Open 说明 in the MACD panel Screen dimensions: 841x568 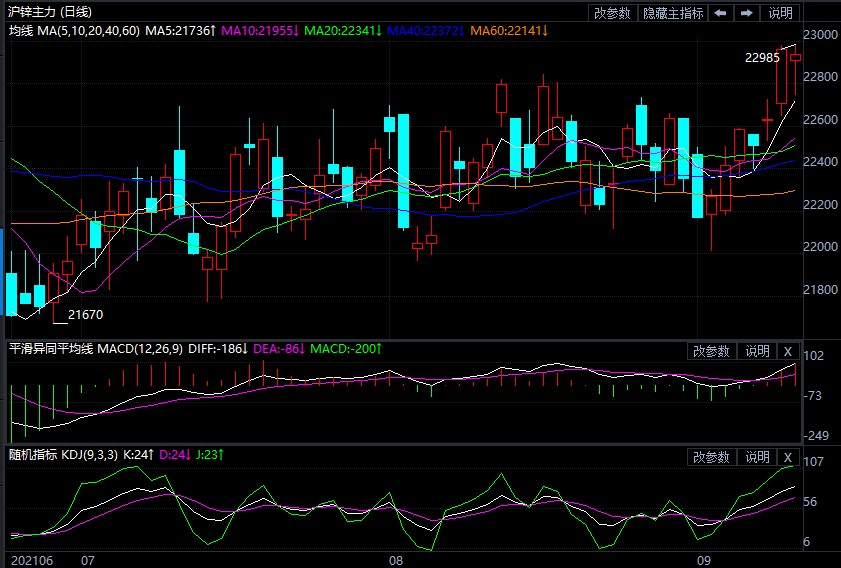click(x=757, y=351)
